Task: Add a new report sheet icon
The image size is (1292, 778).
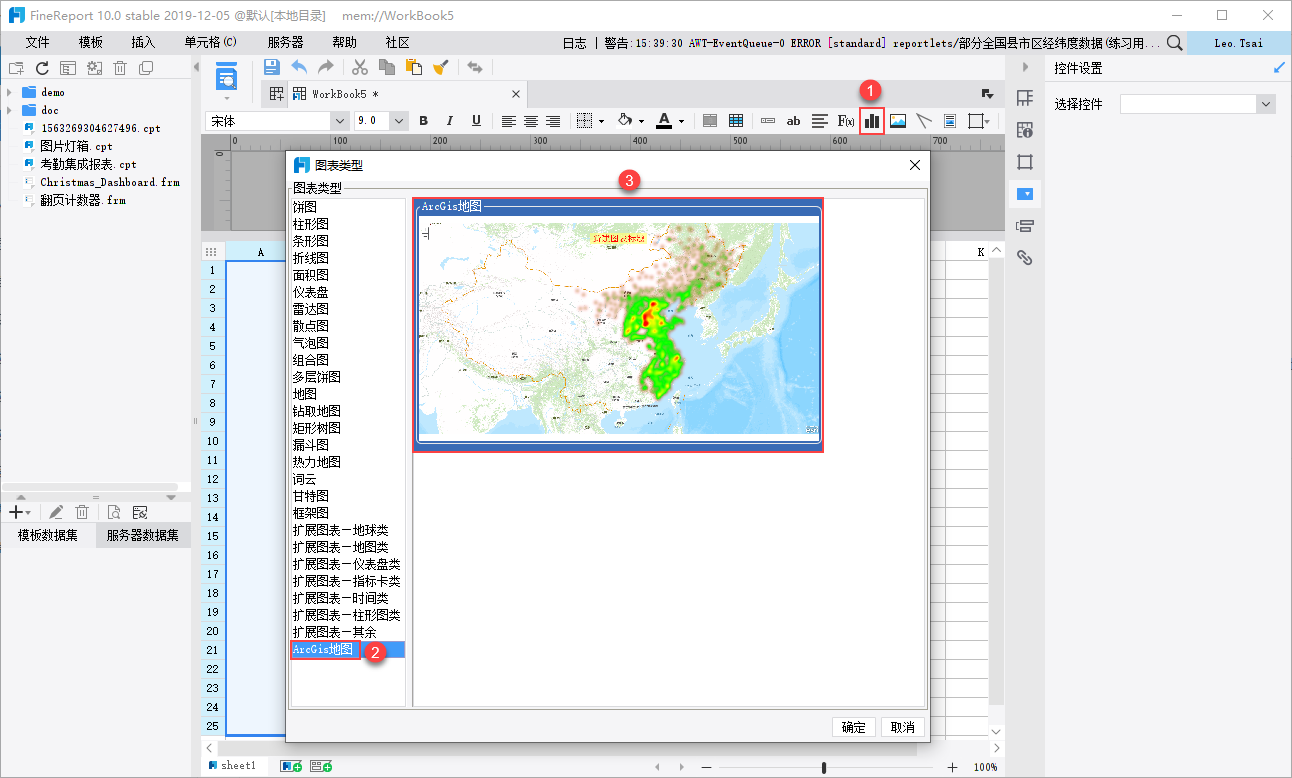Action: coord(291,766)
